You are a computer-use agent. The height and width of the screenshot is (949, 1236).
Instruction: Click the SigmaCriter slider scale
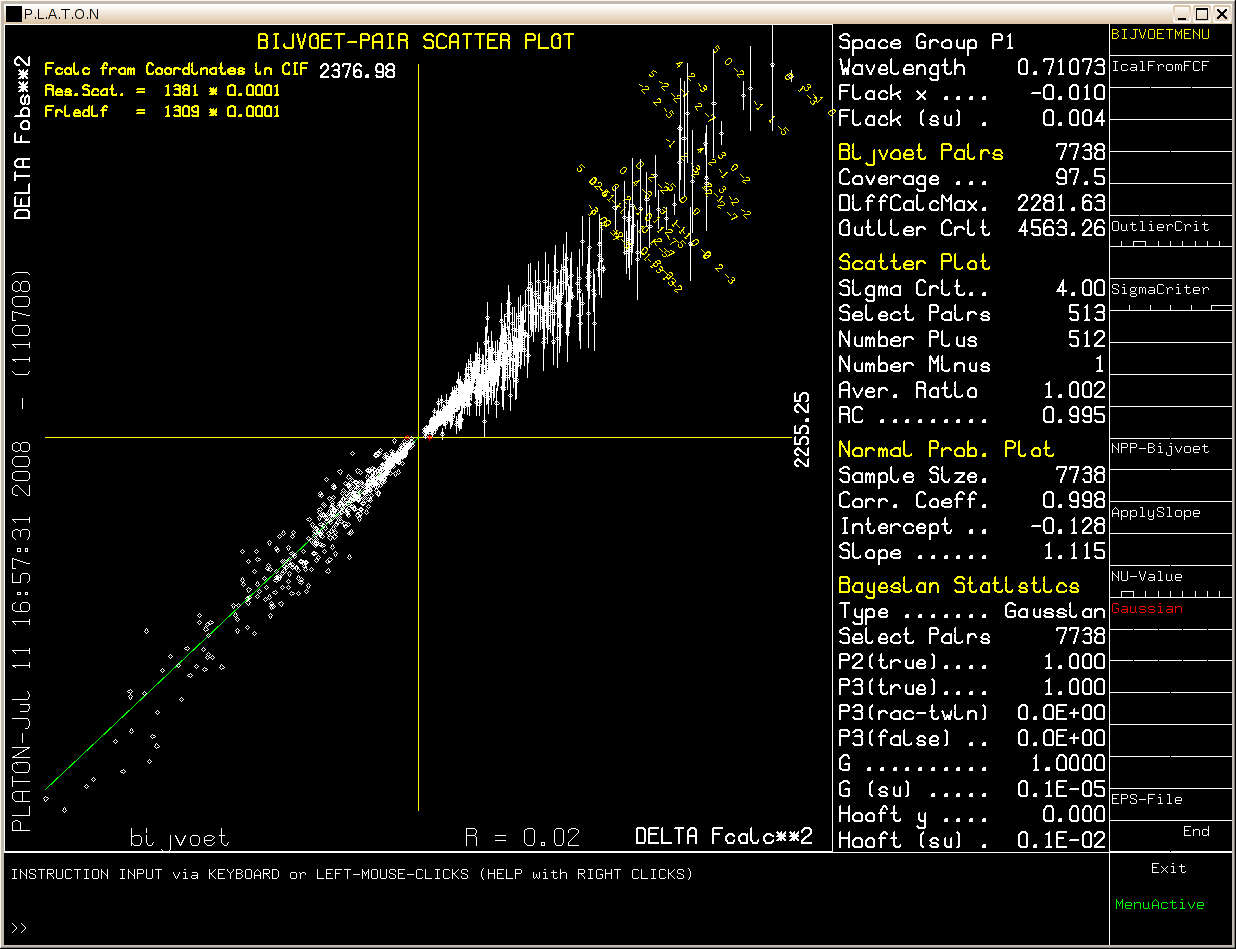pos(1171,307)
